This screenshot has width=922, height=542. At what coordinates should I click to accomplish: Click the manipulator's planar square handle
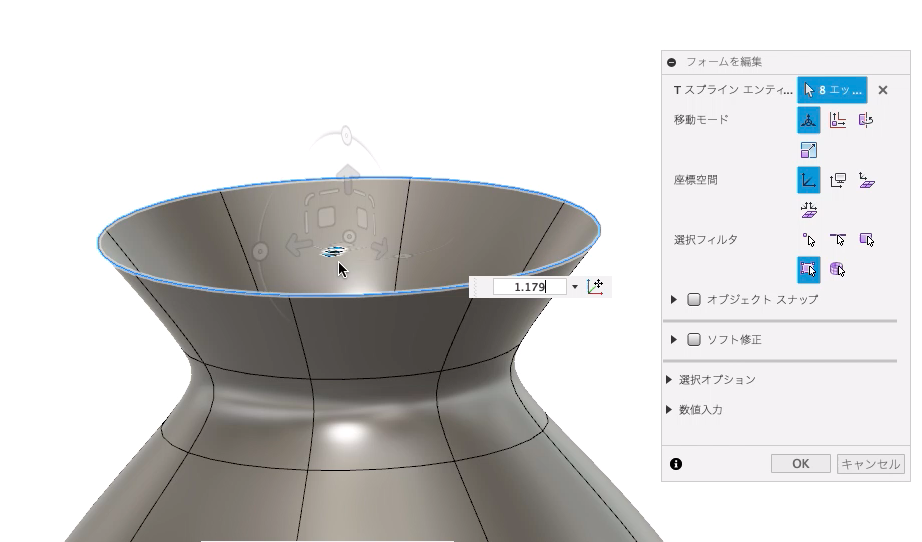click(x=326, y=217)
